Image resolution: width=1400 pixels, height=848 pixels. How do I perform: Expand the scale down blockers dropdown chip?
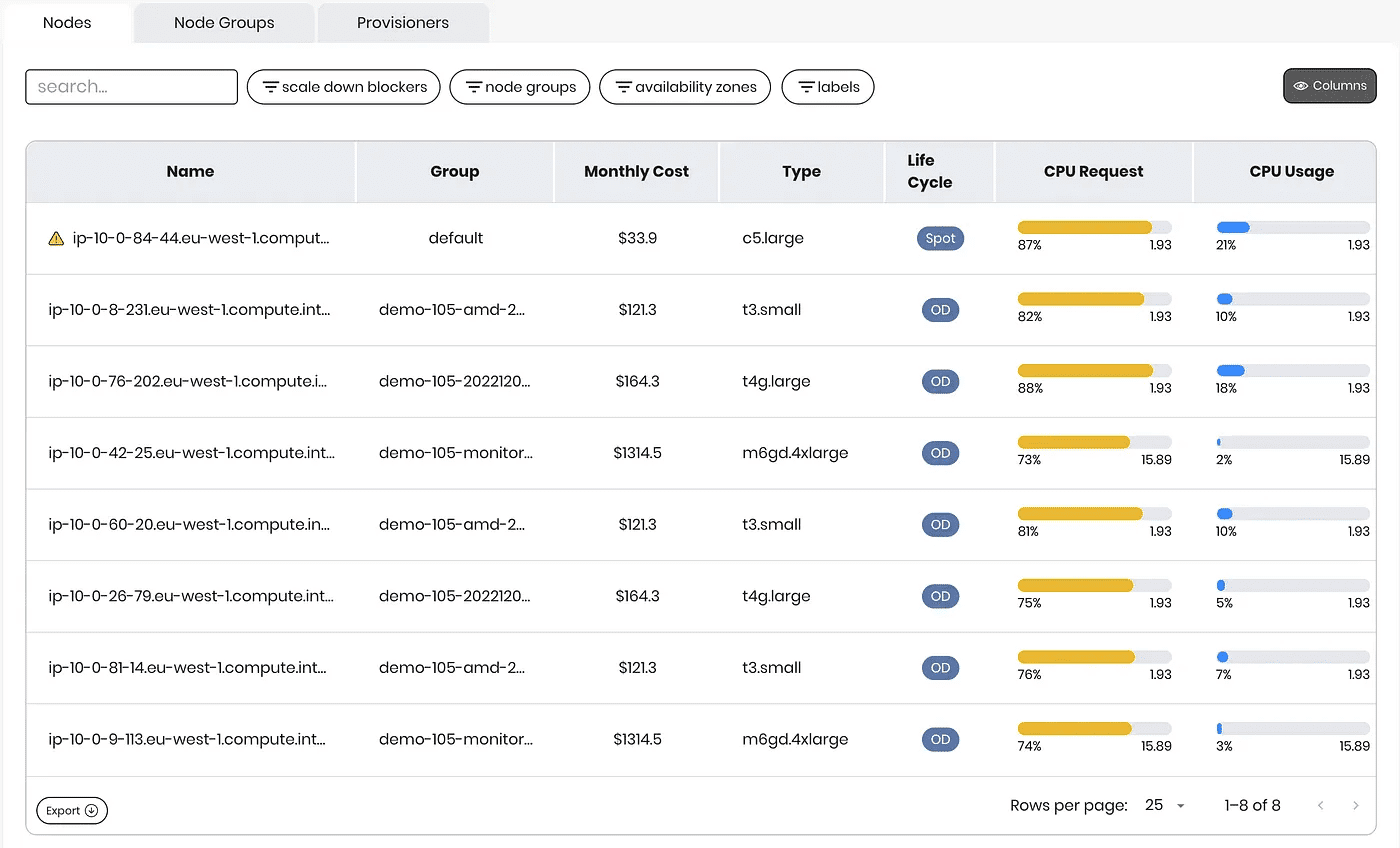tap(343, 87)
